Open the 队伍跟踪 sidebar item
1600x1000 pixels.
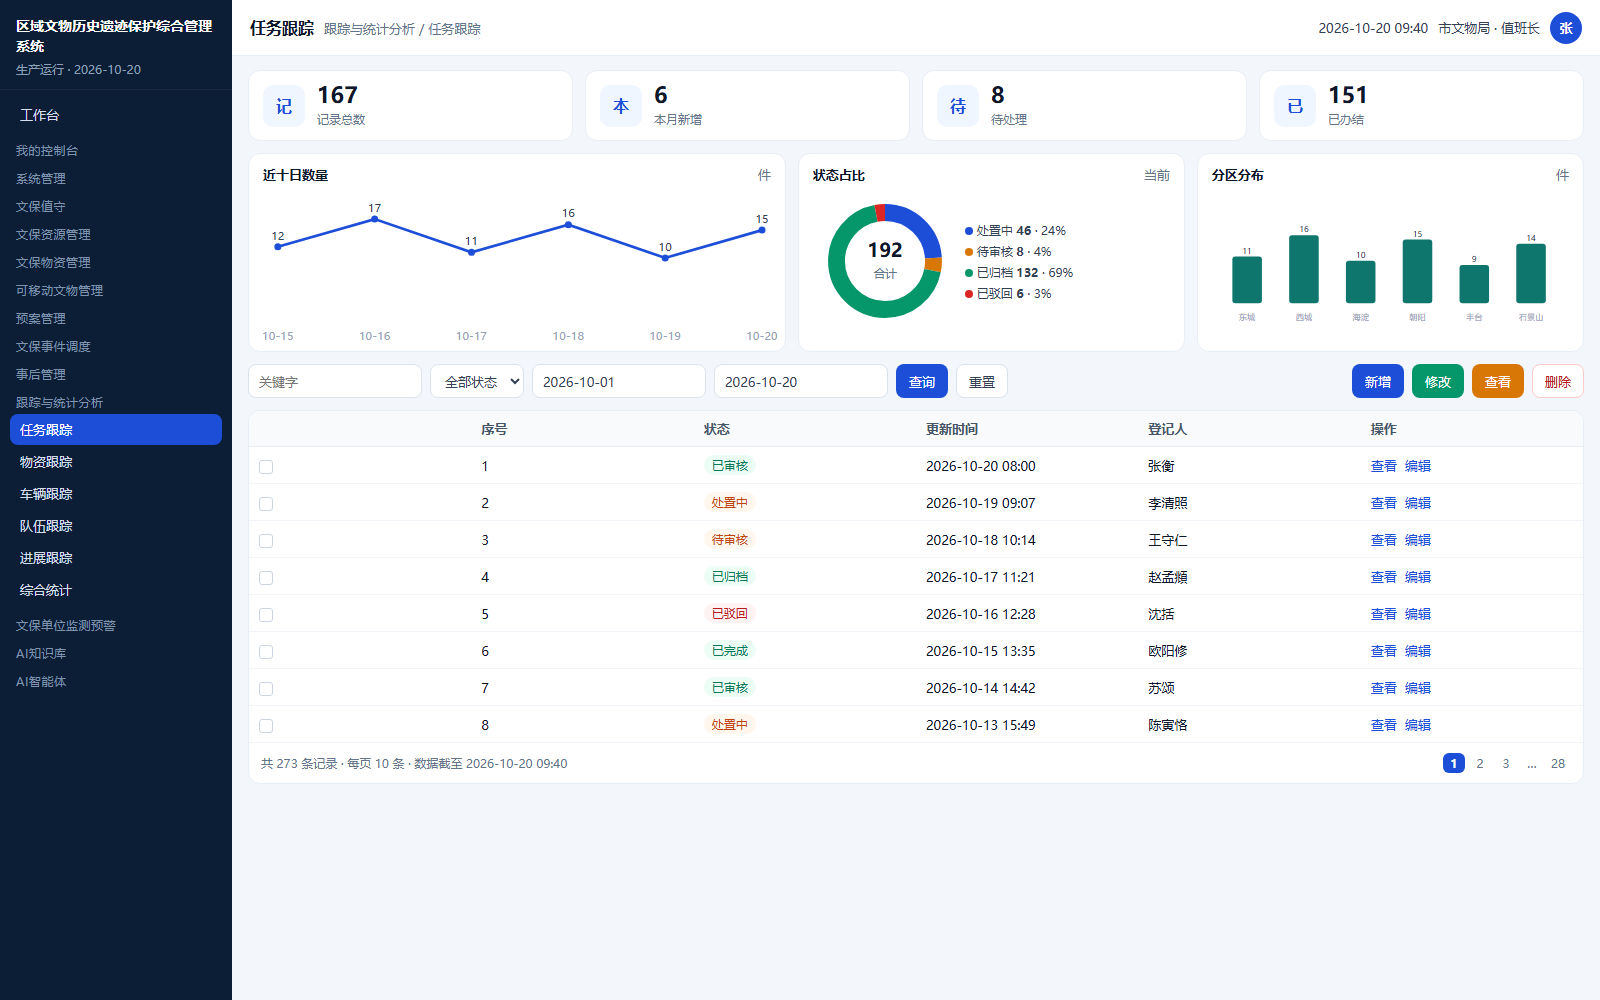click(116, 526)
